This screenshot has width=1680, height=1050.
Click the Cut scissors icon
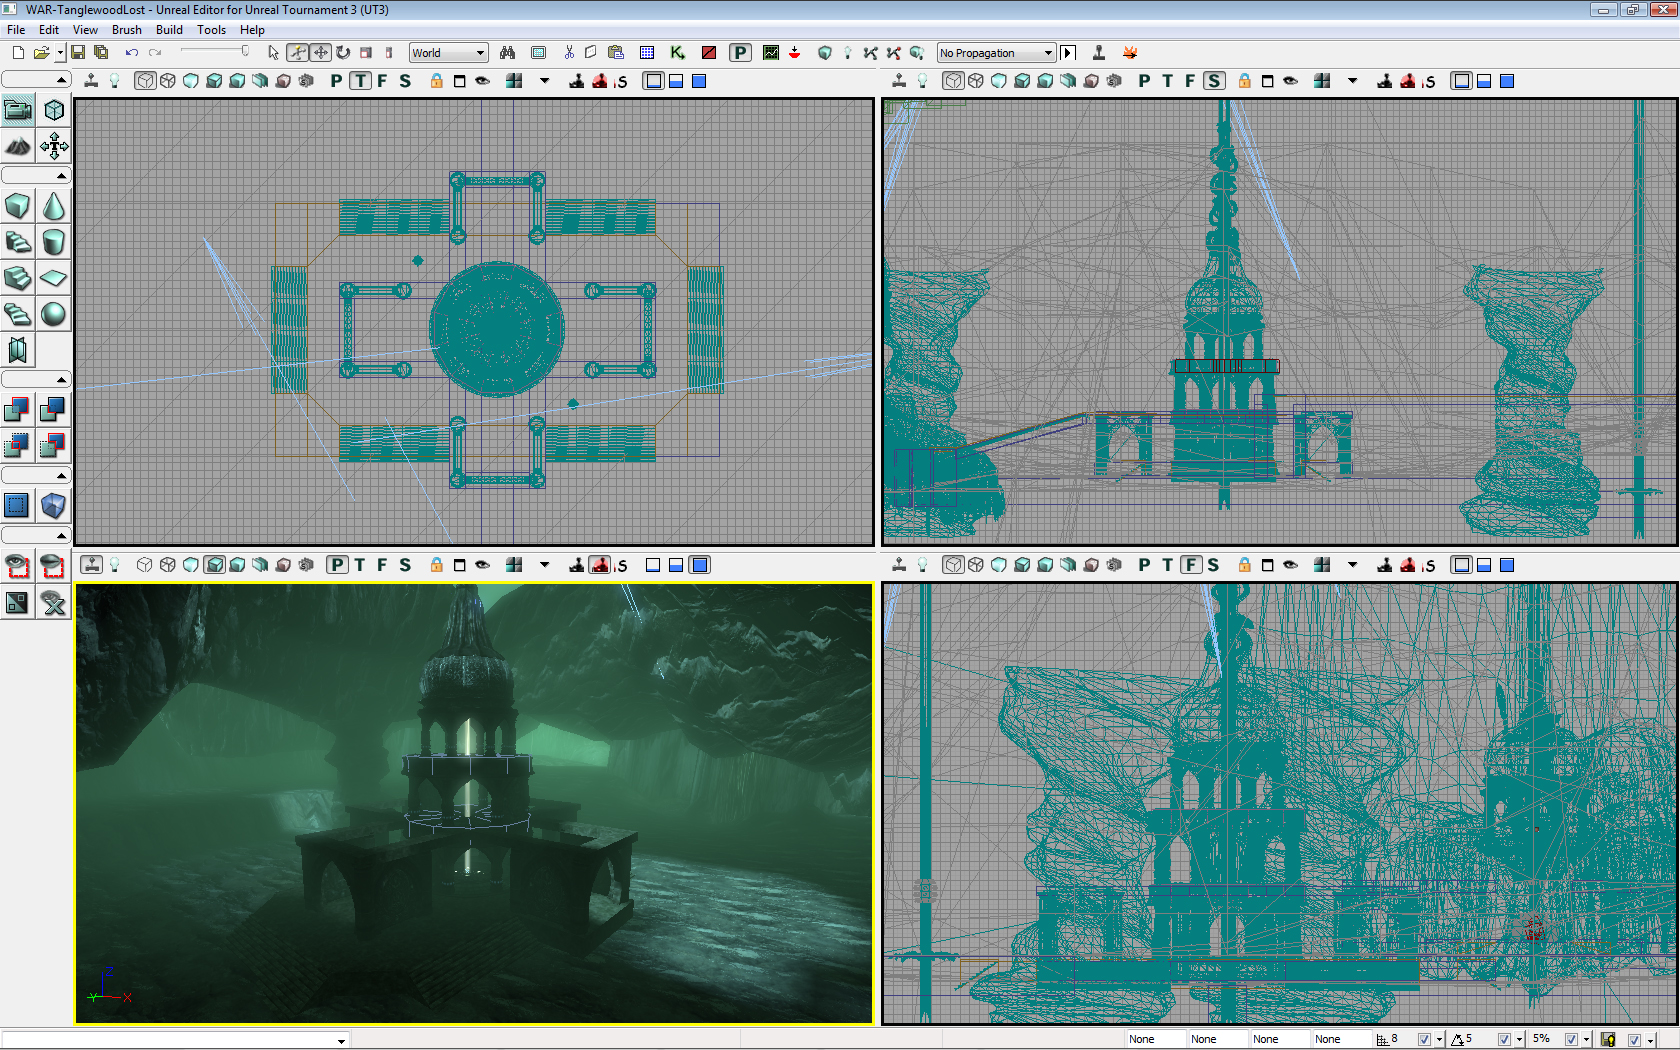[x=569, y=53]
